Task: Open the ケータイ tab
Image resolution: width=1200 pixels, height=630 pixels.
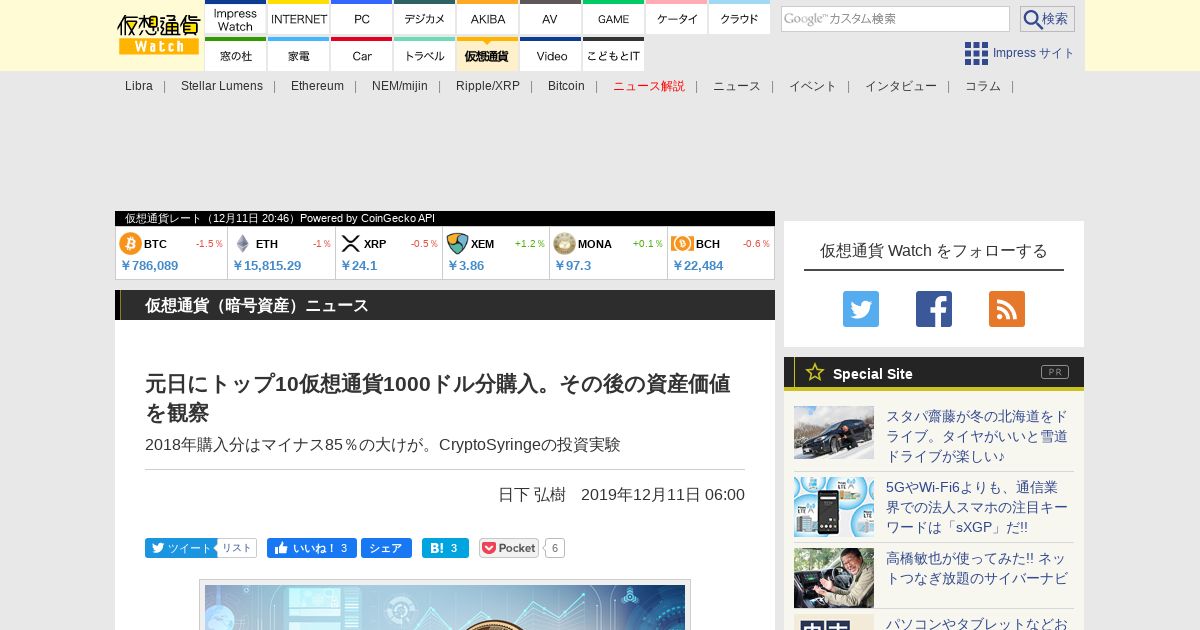Action: pos(677,19)
